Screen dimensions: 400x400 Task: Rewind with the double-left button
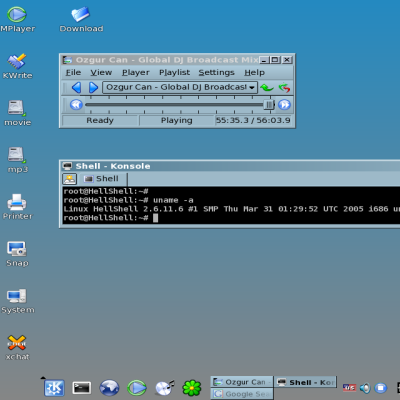click(76, 105)
